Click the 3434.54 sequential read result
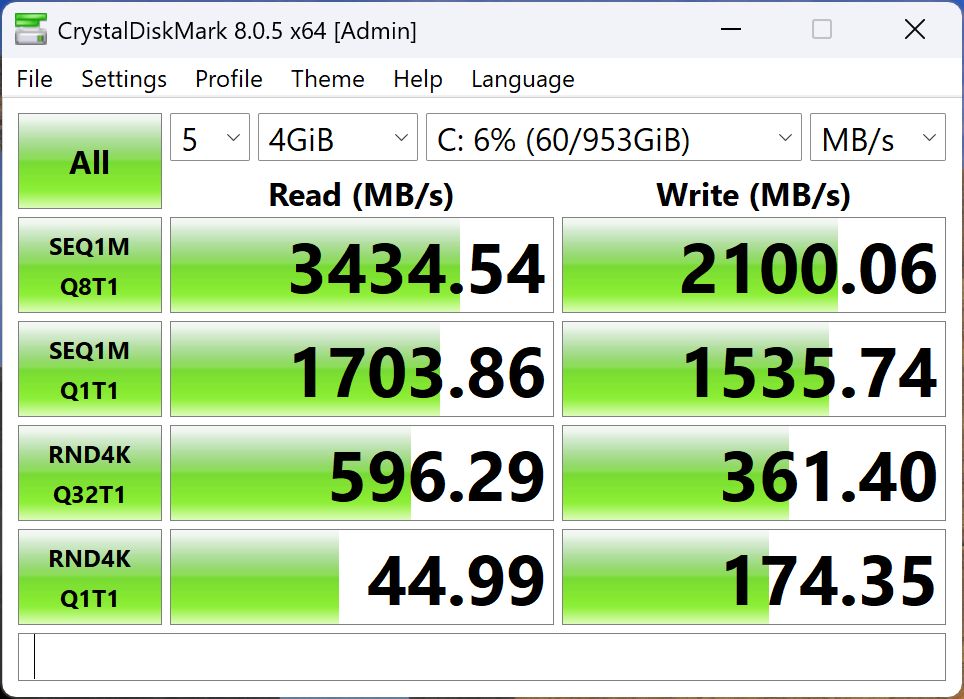The width and height of the screenshot is (964, 699). pos(362,265)
